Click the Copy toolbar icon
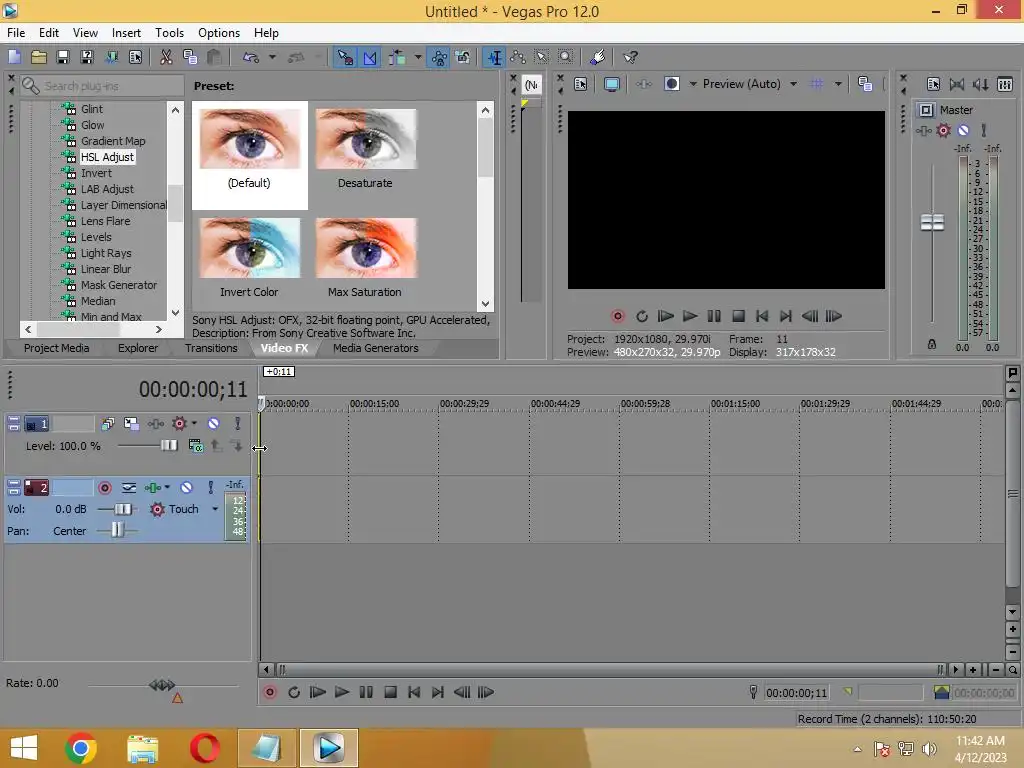Image resolution: width=1024 pixels, height=768 pixels. [190, 57]
